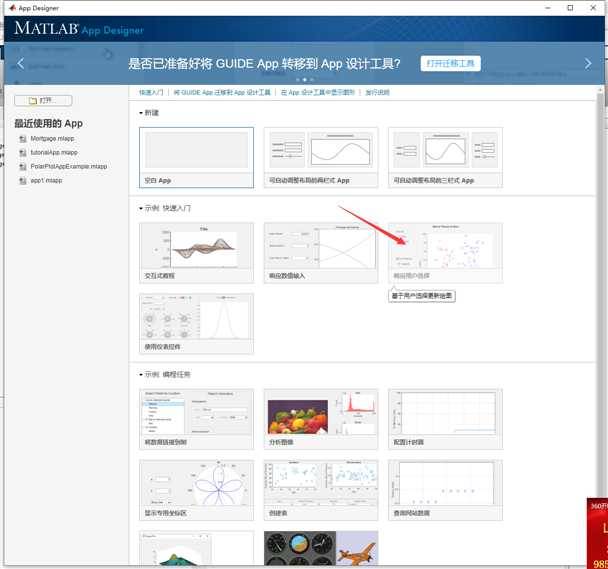
Task: Open the 响应数值输入 example
Action: tap(321, 253)
